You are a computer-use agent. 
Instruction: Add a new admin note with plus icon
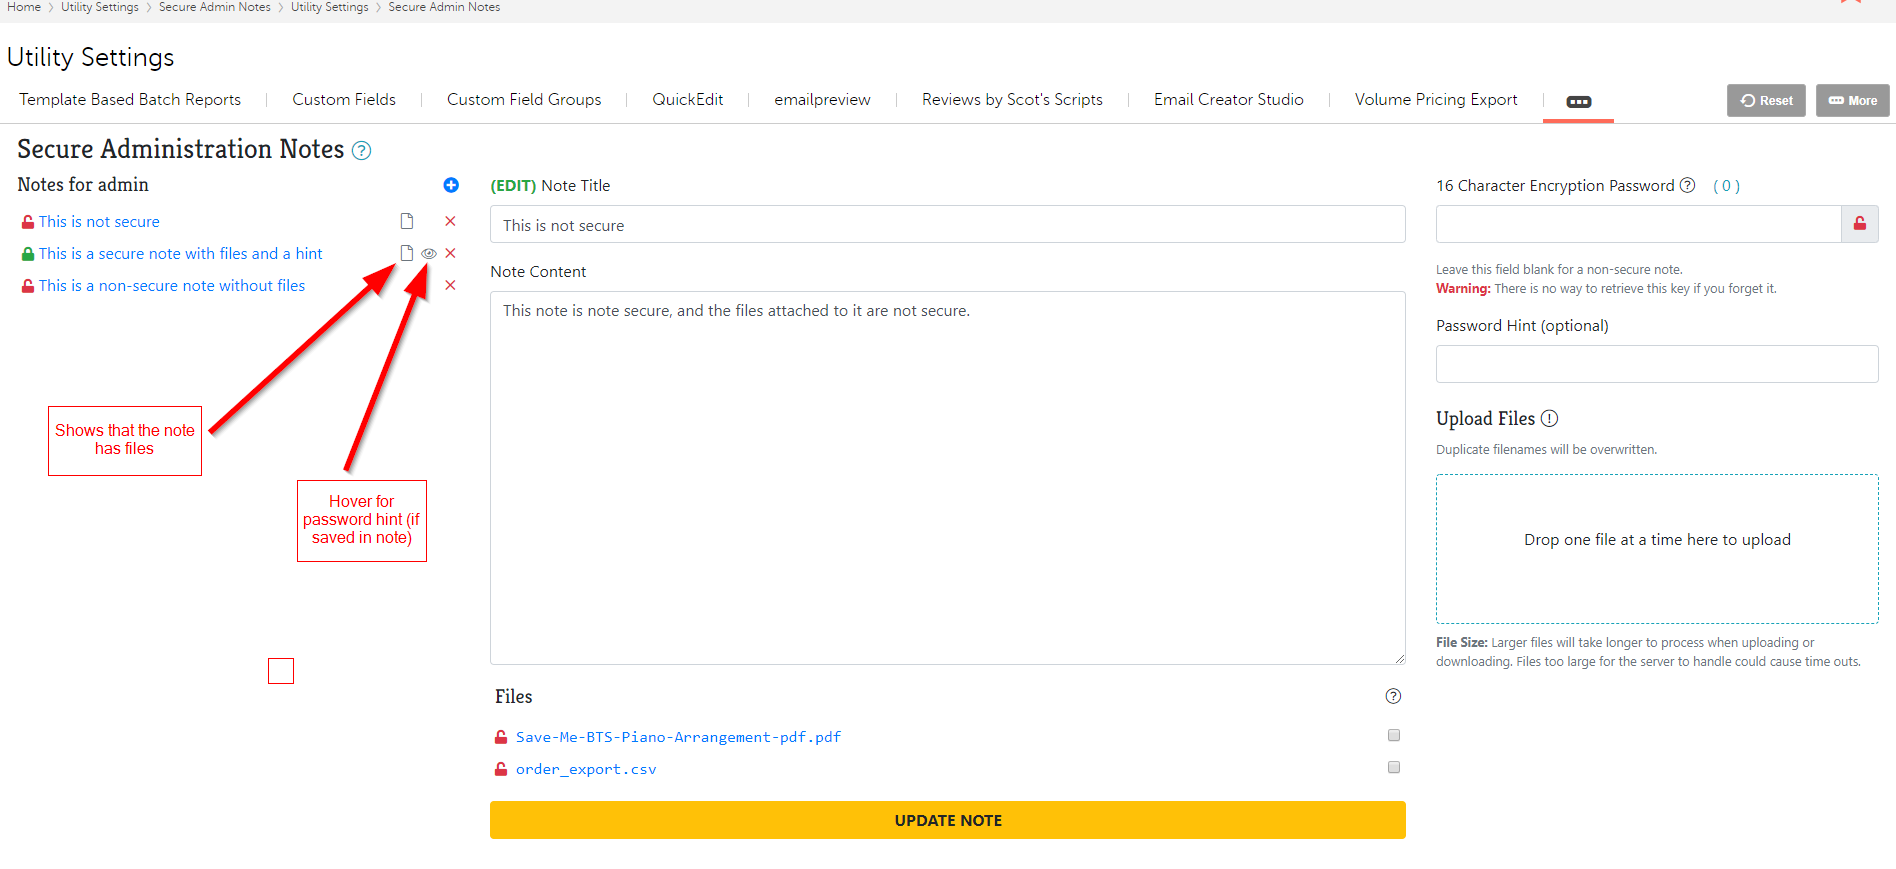pyautogui.click(x=451, y=185)
